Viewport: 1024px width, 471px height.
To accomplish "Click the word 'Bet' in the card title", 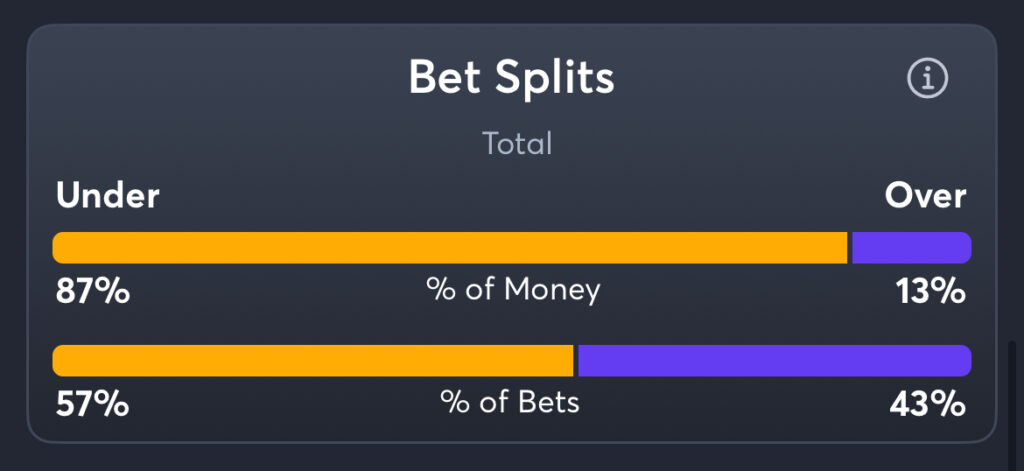I will click(x=447, y=78).
